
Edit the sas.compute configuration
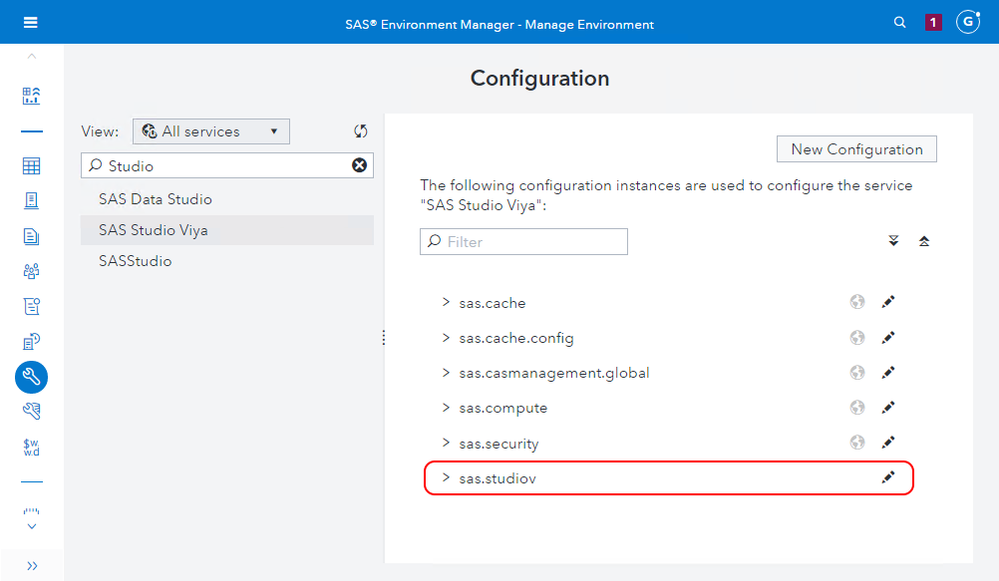click(x=888, y=408)
